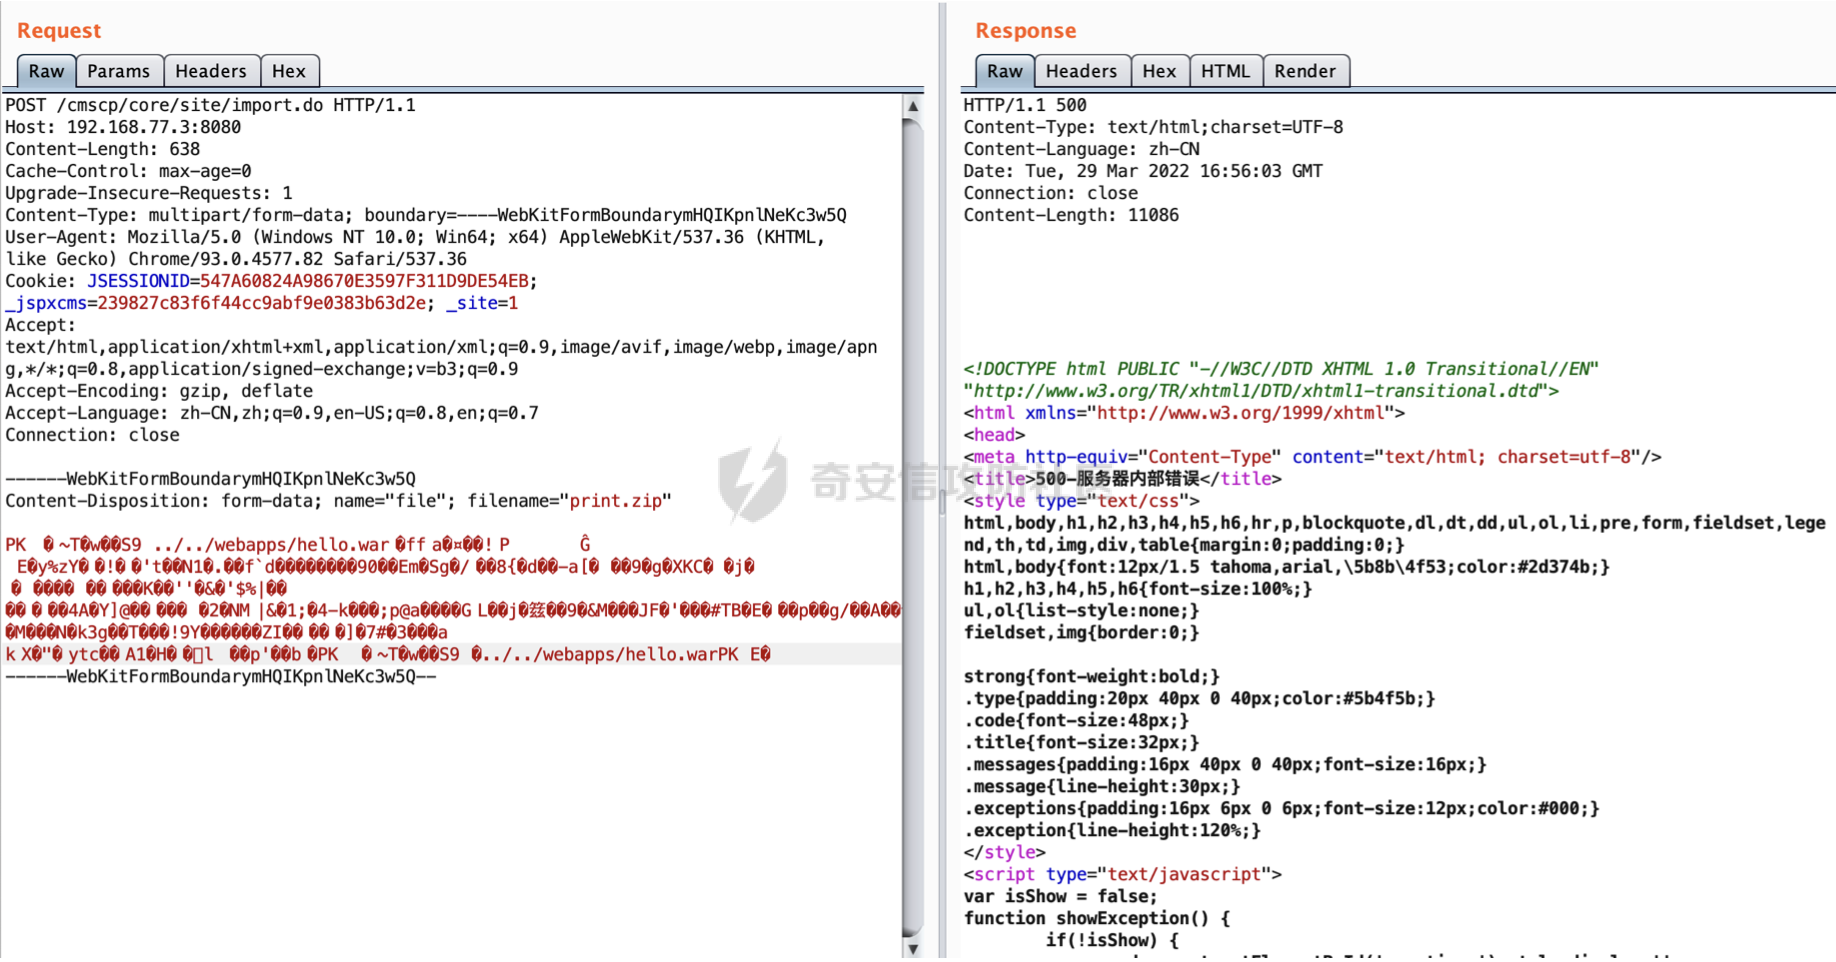
Task: Switch to the Response Headers tab
Action: (x=1082, y=71)
